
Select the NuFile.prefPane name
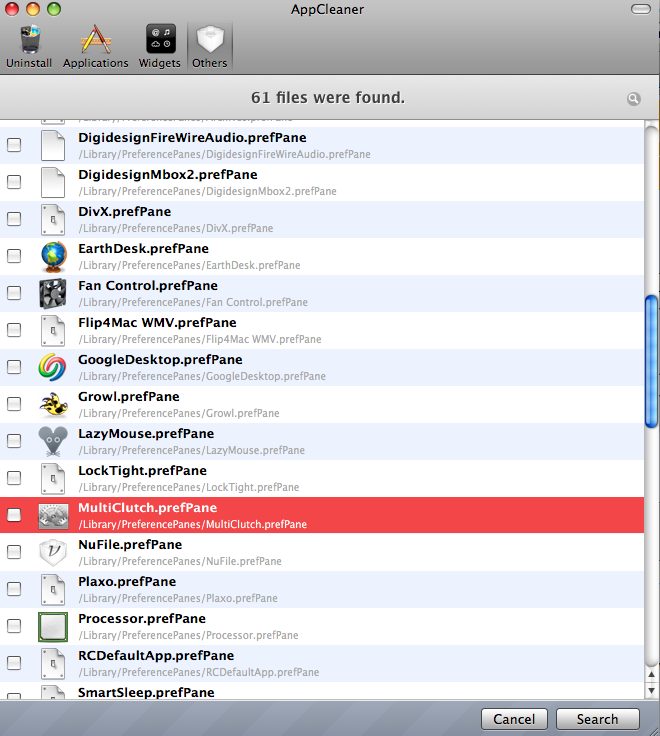click(130, 545)
